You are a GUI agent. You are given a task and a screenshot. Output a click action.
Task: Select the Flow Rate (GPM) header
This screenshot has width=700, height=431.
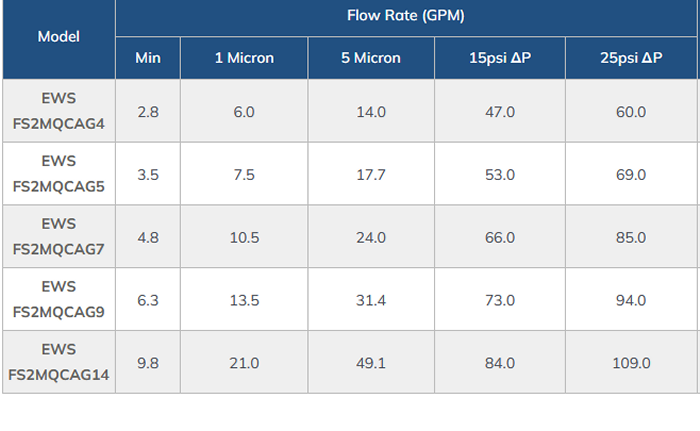coord(406,16)
